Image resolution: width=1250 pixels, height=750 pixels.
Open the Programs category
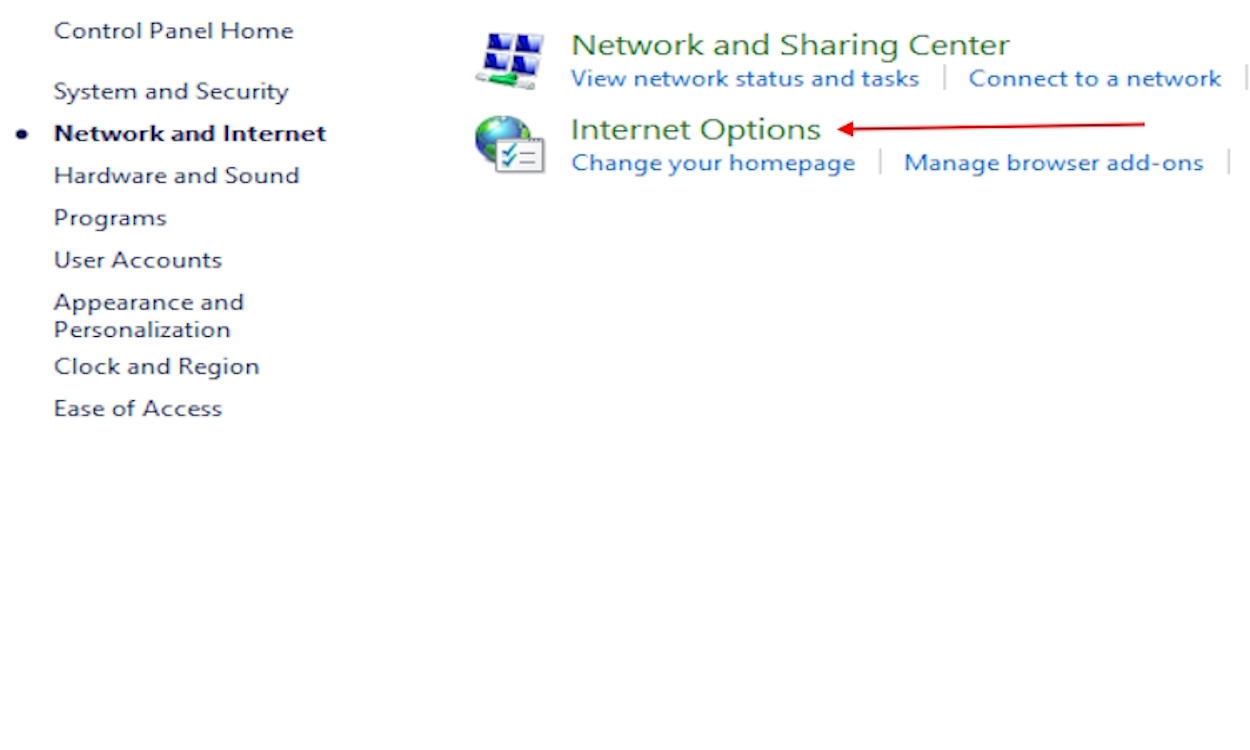pyautogui.click(x=110, y=218)
